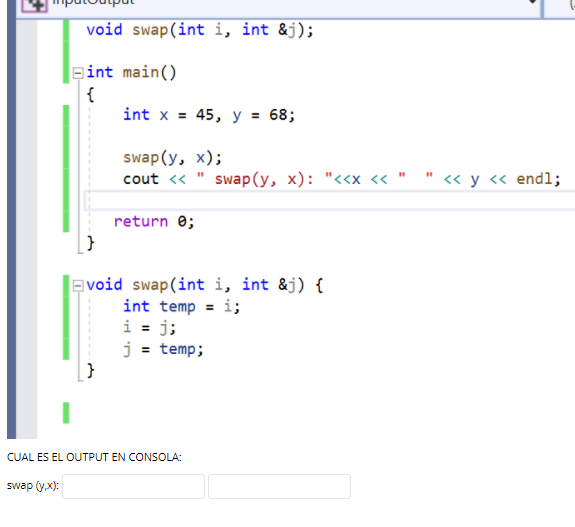
Task: Click the return keyword in main
Action: 141,222
